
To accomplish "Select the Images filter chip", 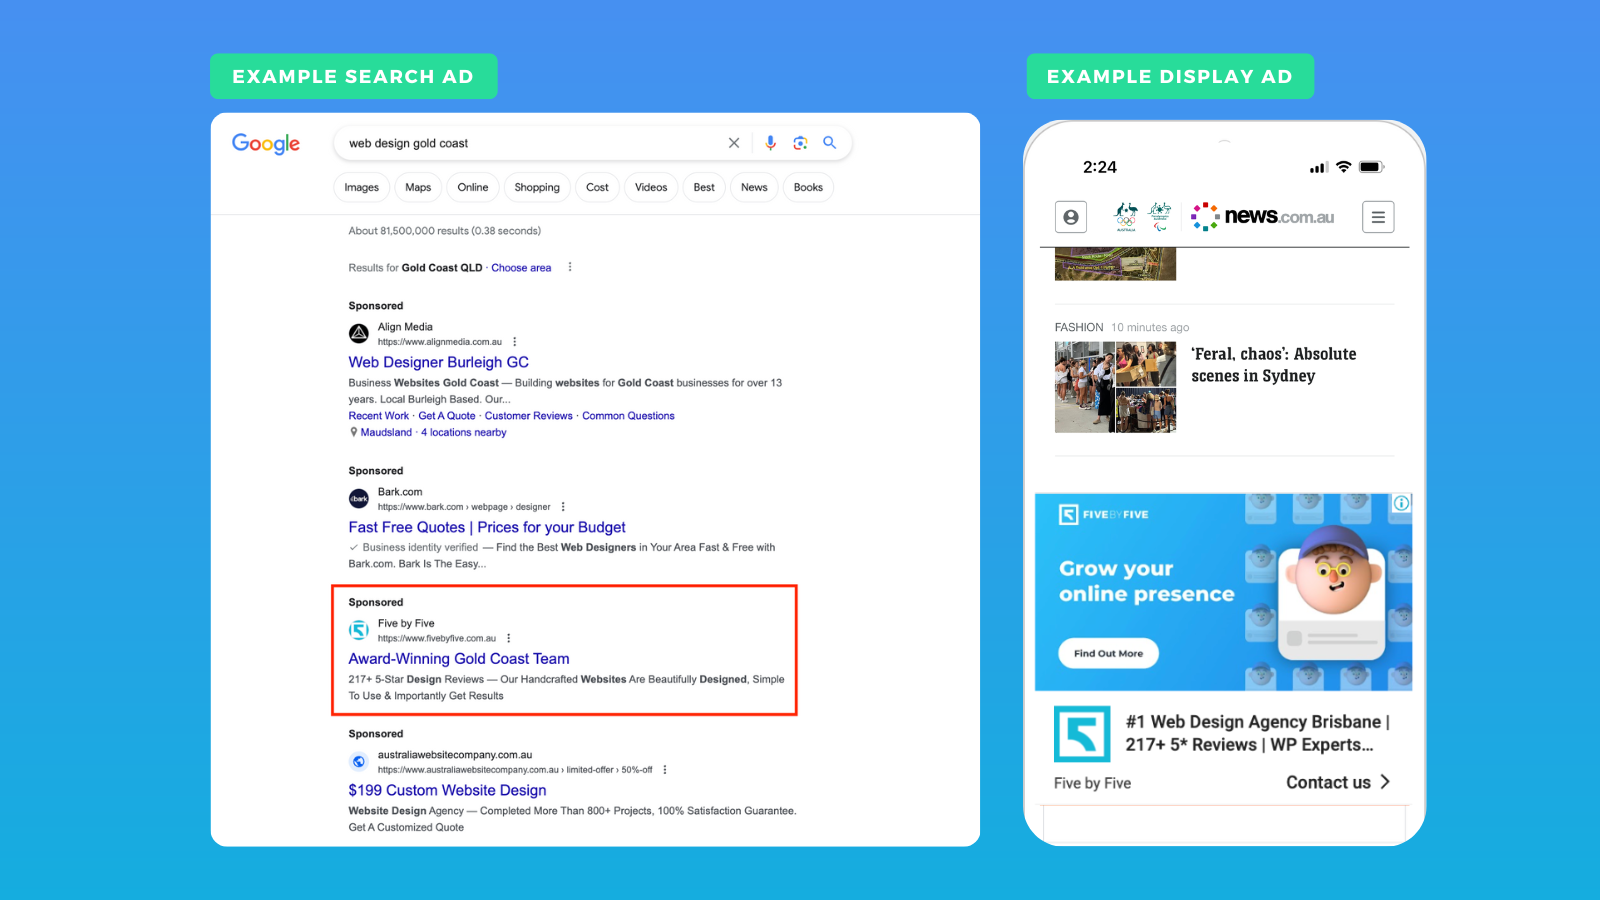I will coord(362,187).
